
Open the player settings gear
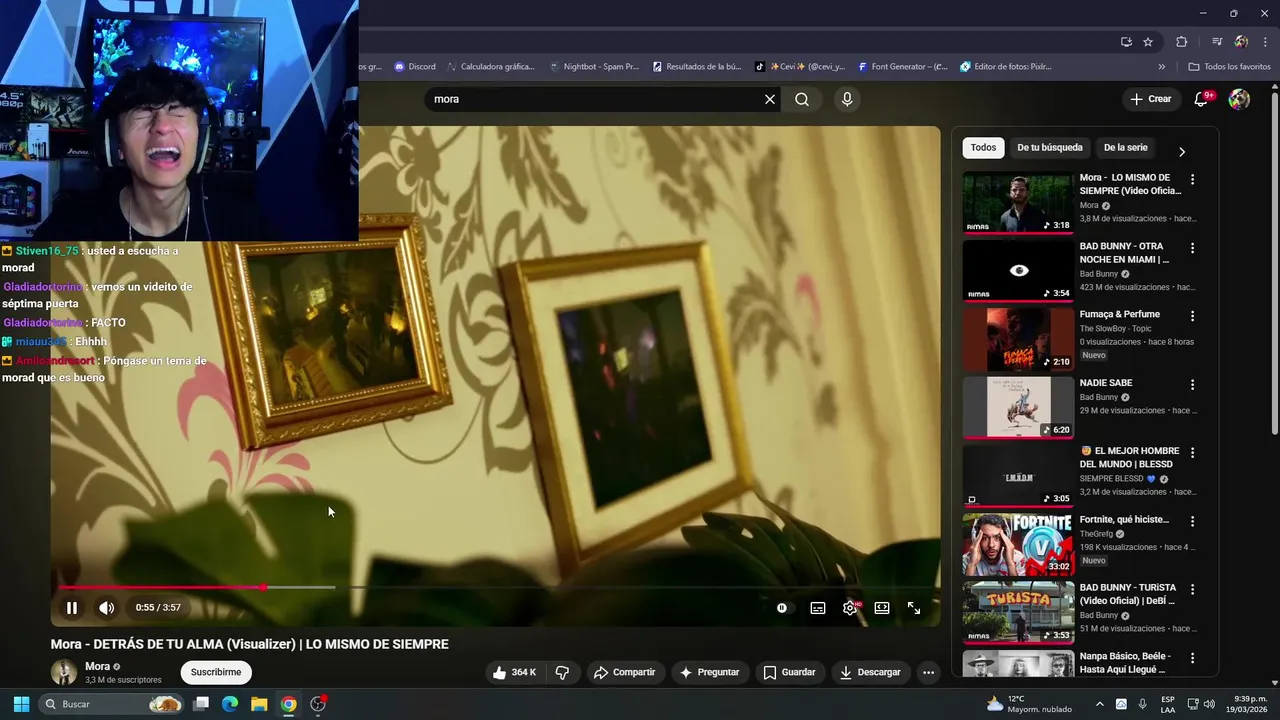[x=850, y=608]
